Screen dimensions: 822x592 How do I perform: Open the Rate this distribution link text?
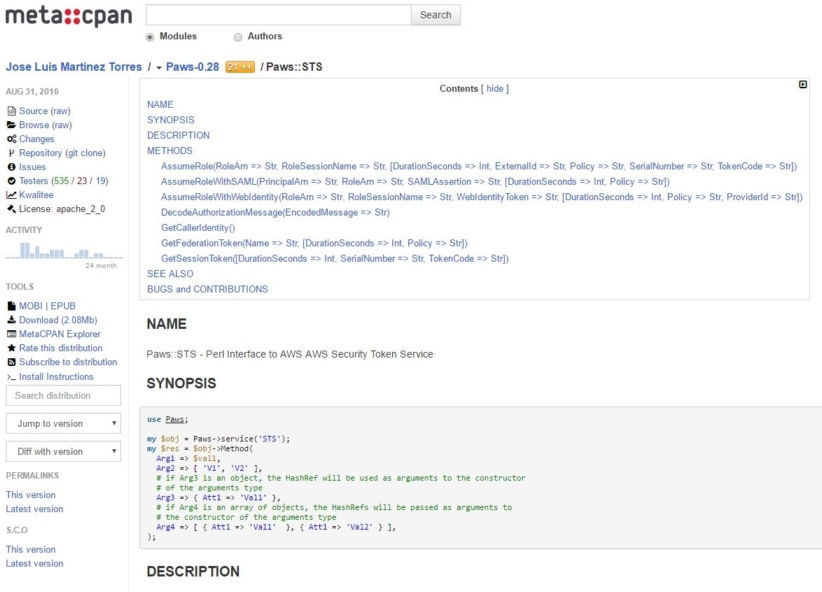61,348
